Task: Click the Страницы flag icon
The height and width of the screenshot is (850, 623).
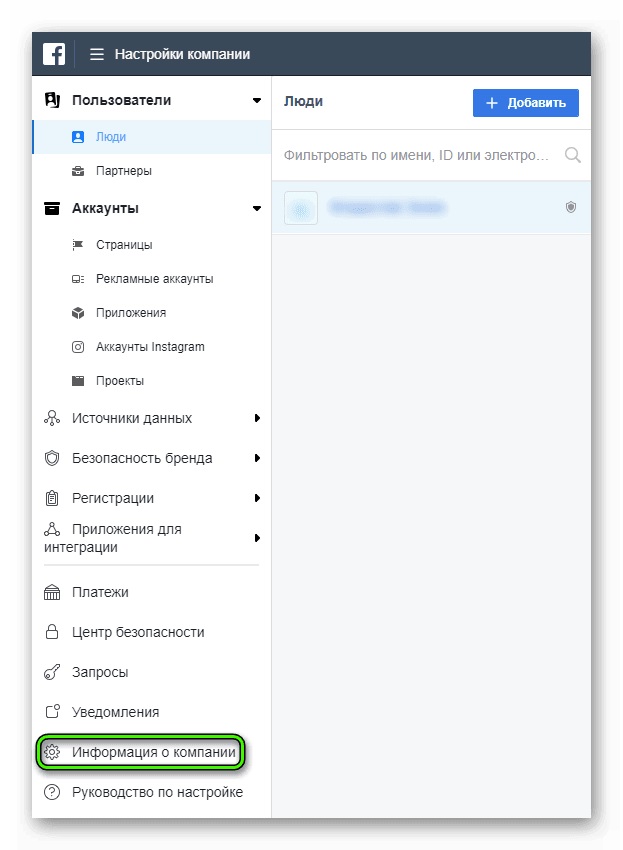Action: click(x=78, y=245)
